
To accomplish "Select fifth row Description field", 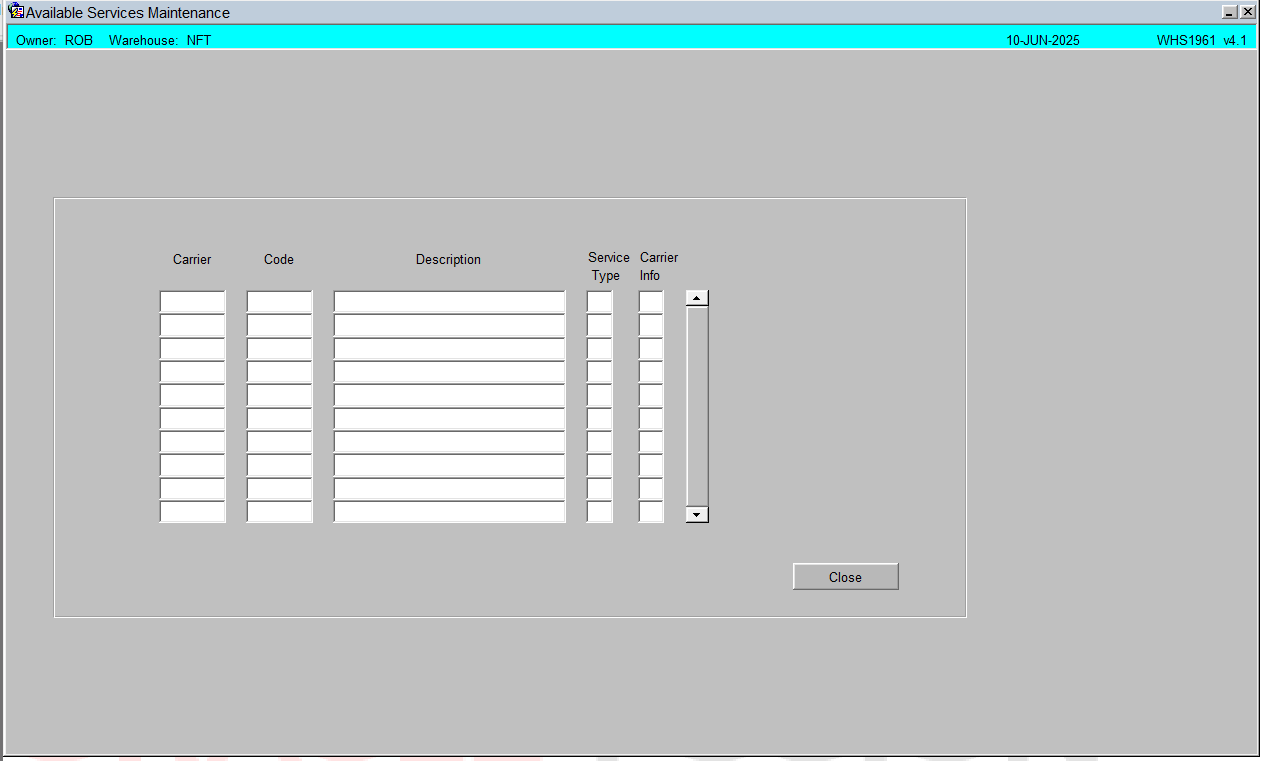I will coord(449,395).
